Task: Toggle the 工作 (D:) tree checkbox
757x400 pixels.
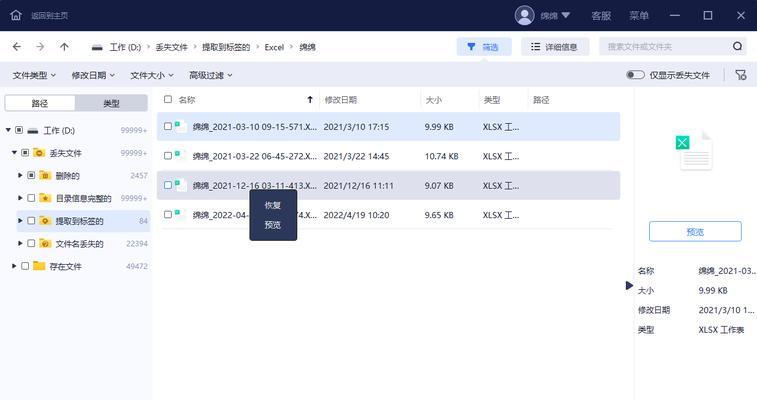Action: (x=19, y=130)
